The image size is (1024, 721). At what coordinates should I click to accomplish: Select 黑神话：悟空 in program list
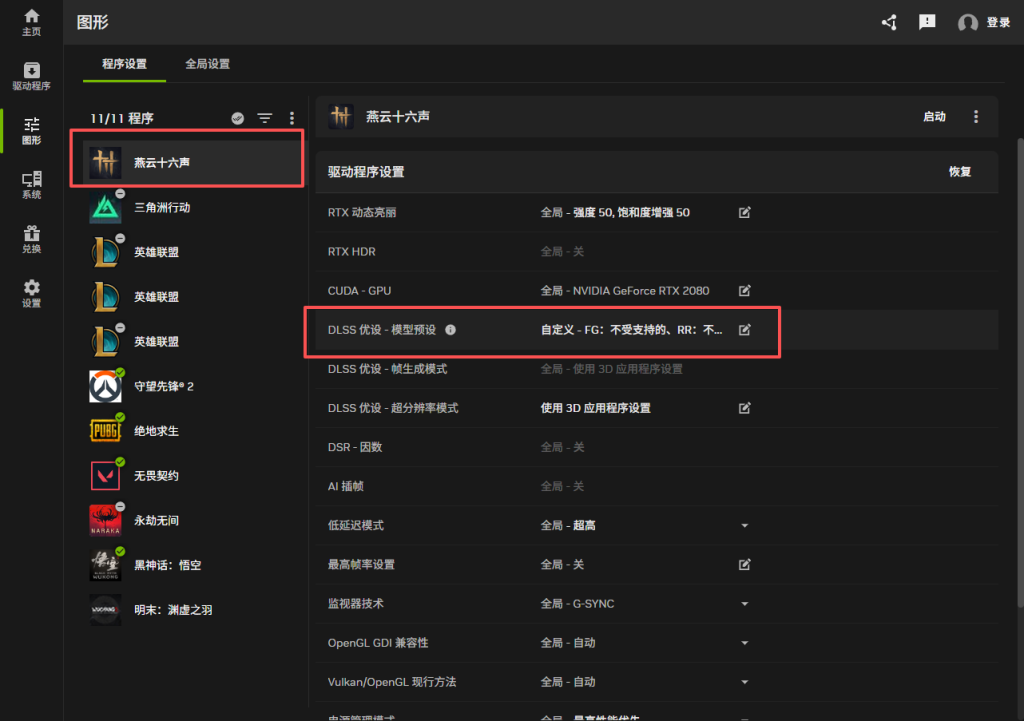(x=168, y=565)
